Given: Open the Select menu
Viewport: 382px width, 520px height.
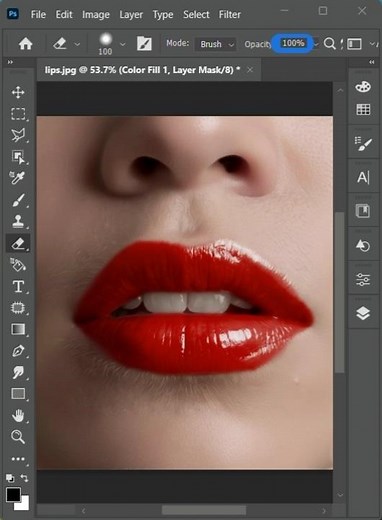Looking at the screenshot, I should point(196,14).
